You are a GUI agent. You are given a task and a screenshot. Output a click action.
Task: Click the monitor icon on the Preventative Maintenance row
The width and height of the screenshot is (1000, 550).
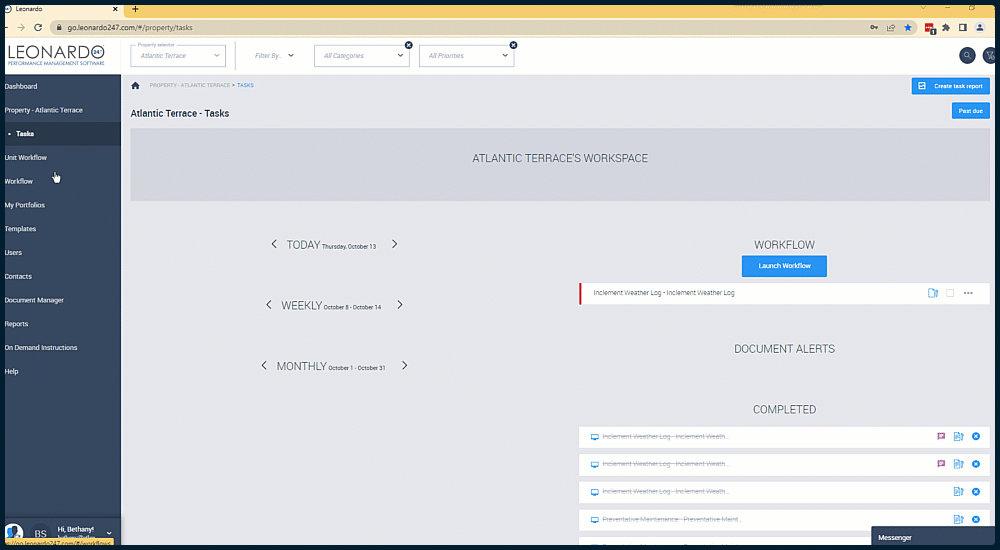point(594,520)
